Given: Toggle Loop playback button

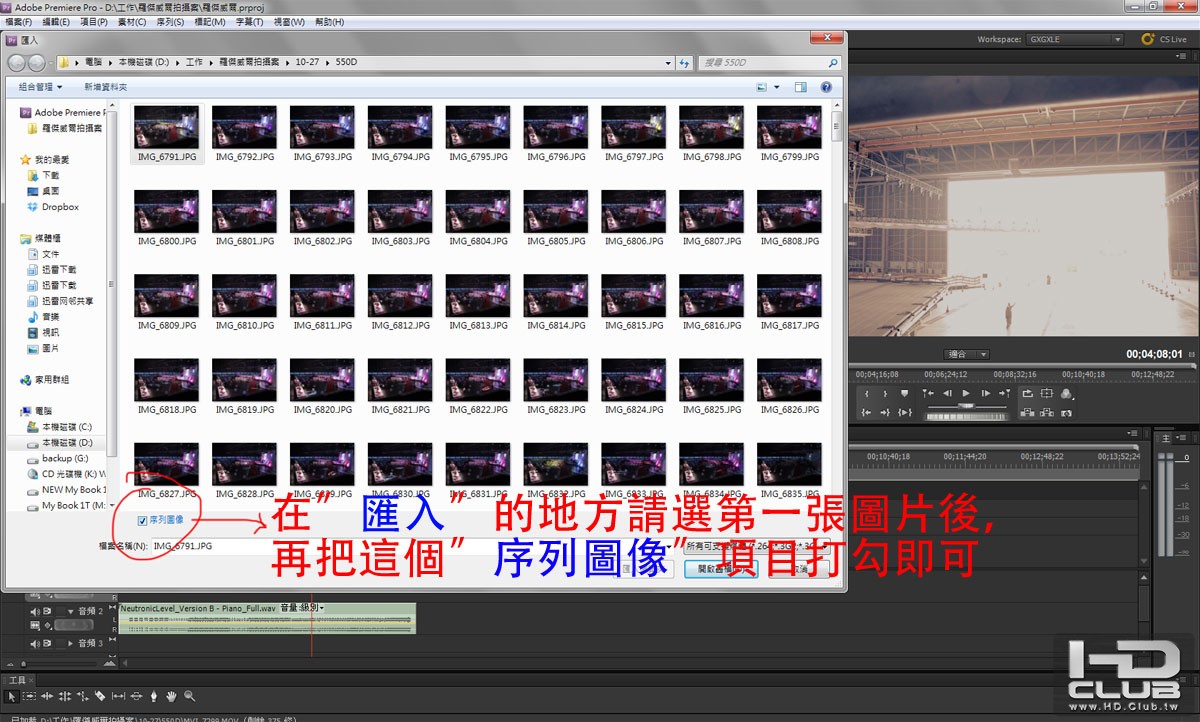Looking at the screenshot, I should pyautogui.click(x=1027, y=394).
